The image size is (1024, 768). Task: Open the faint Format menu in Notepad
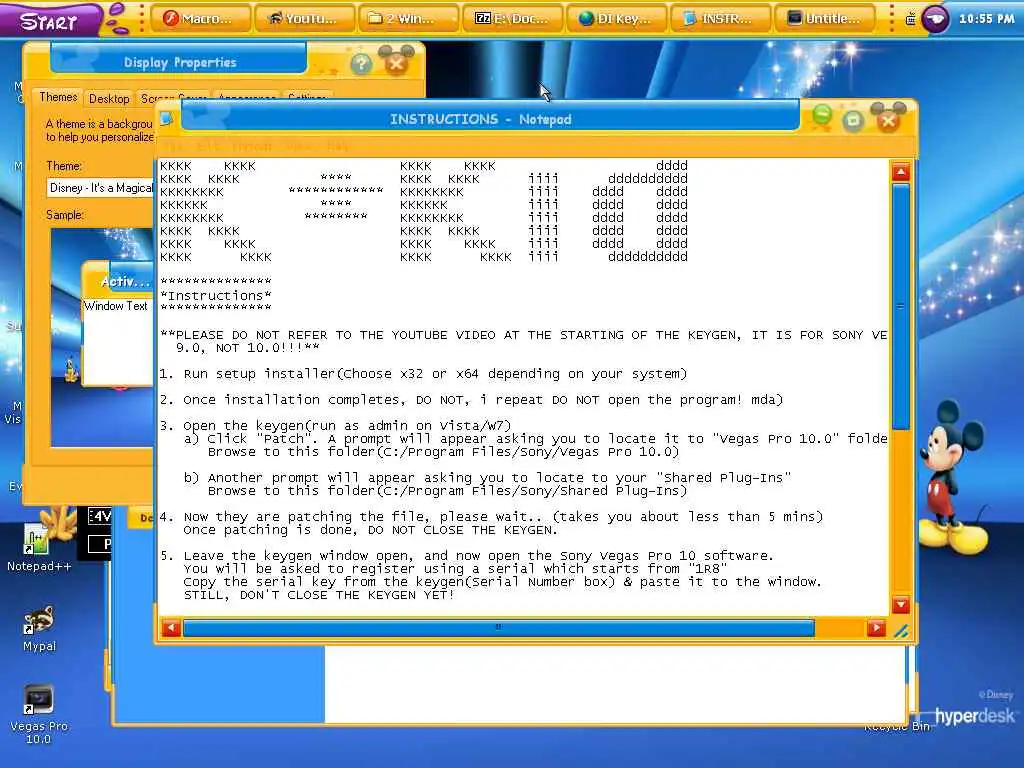(251, 146)
